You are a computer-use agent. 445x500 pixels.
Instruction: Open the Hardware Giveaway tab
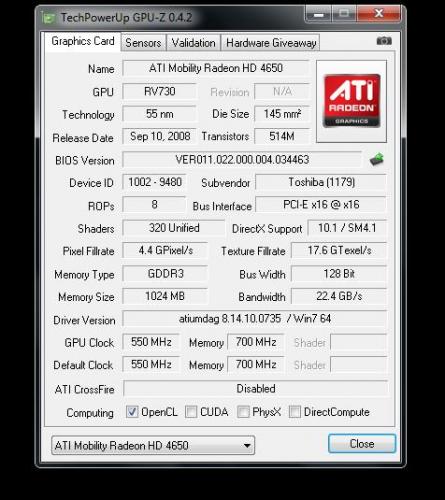[x=271, y=43]
